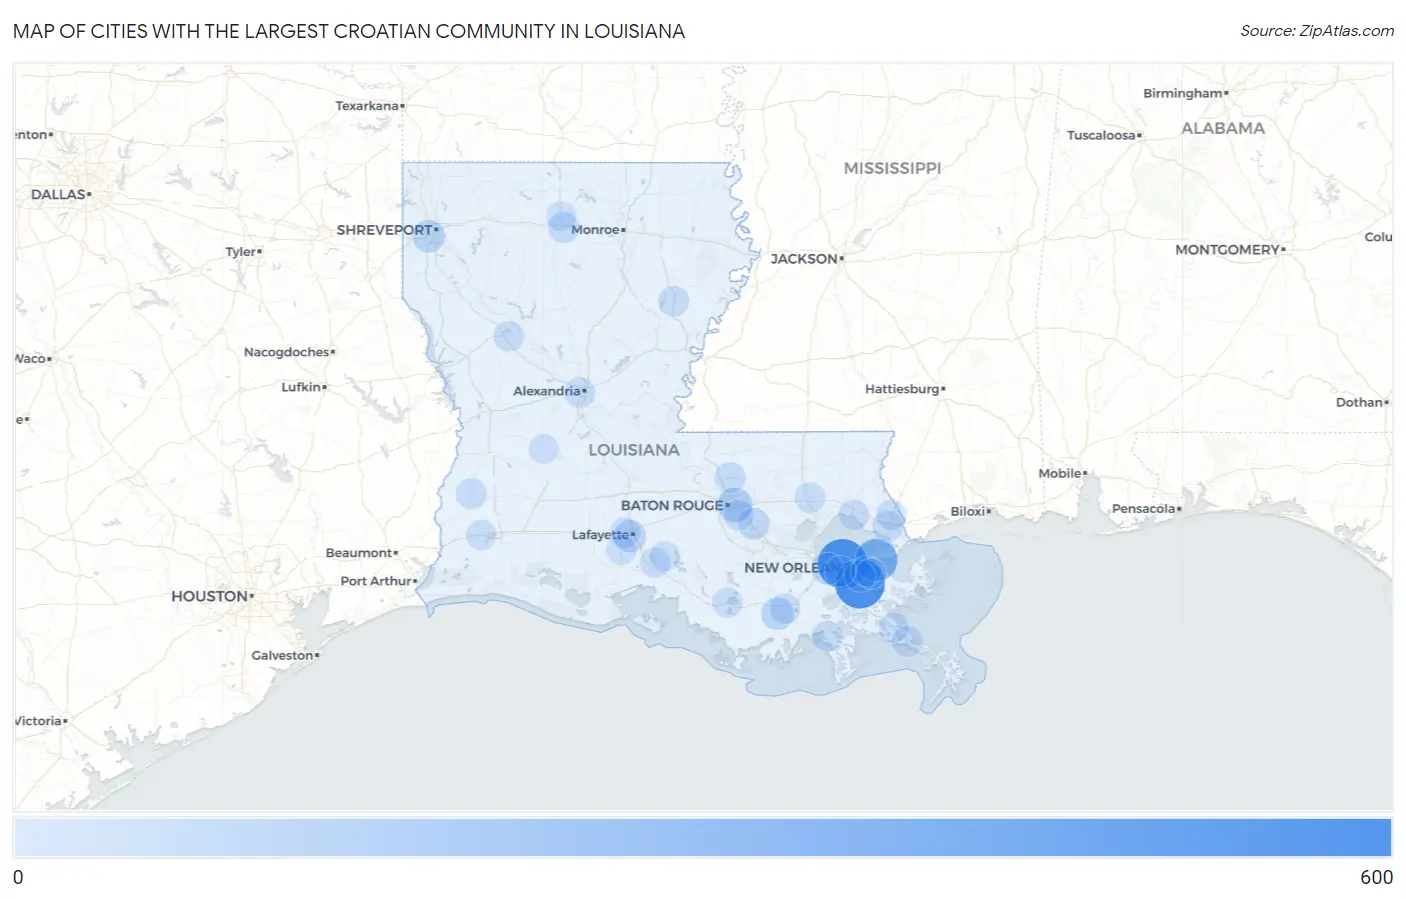
Task: Click the Source: ZipAtlas.com attribution
Action: [x=1317, y=31]
